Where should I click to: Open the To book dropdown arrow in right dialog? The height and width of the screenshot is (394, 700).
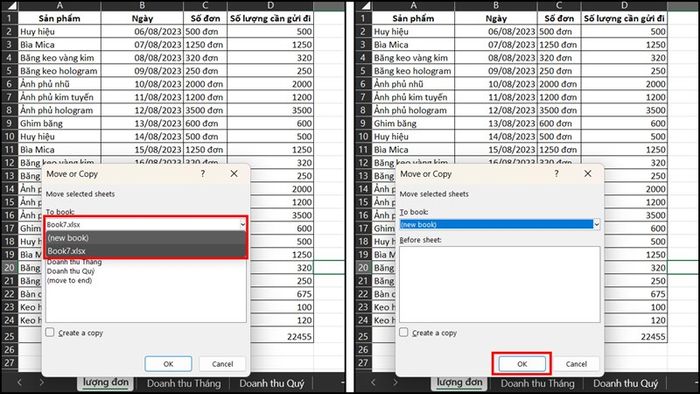[596, 224]
